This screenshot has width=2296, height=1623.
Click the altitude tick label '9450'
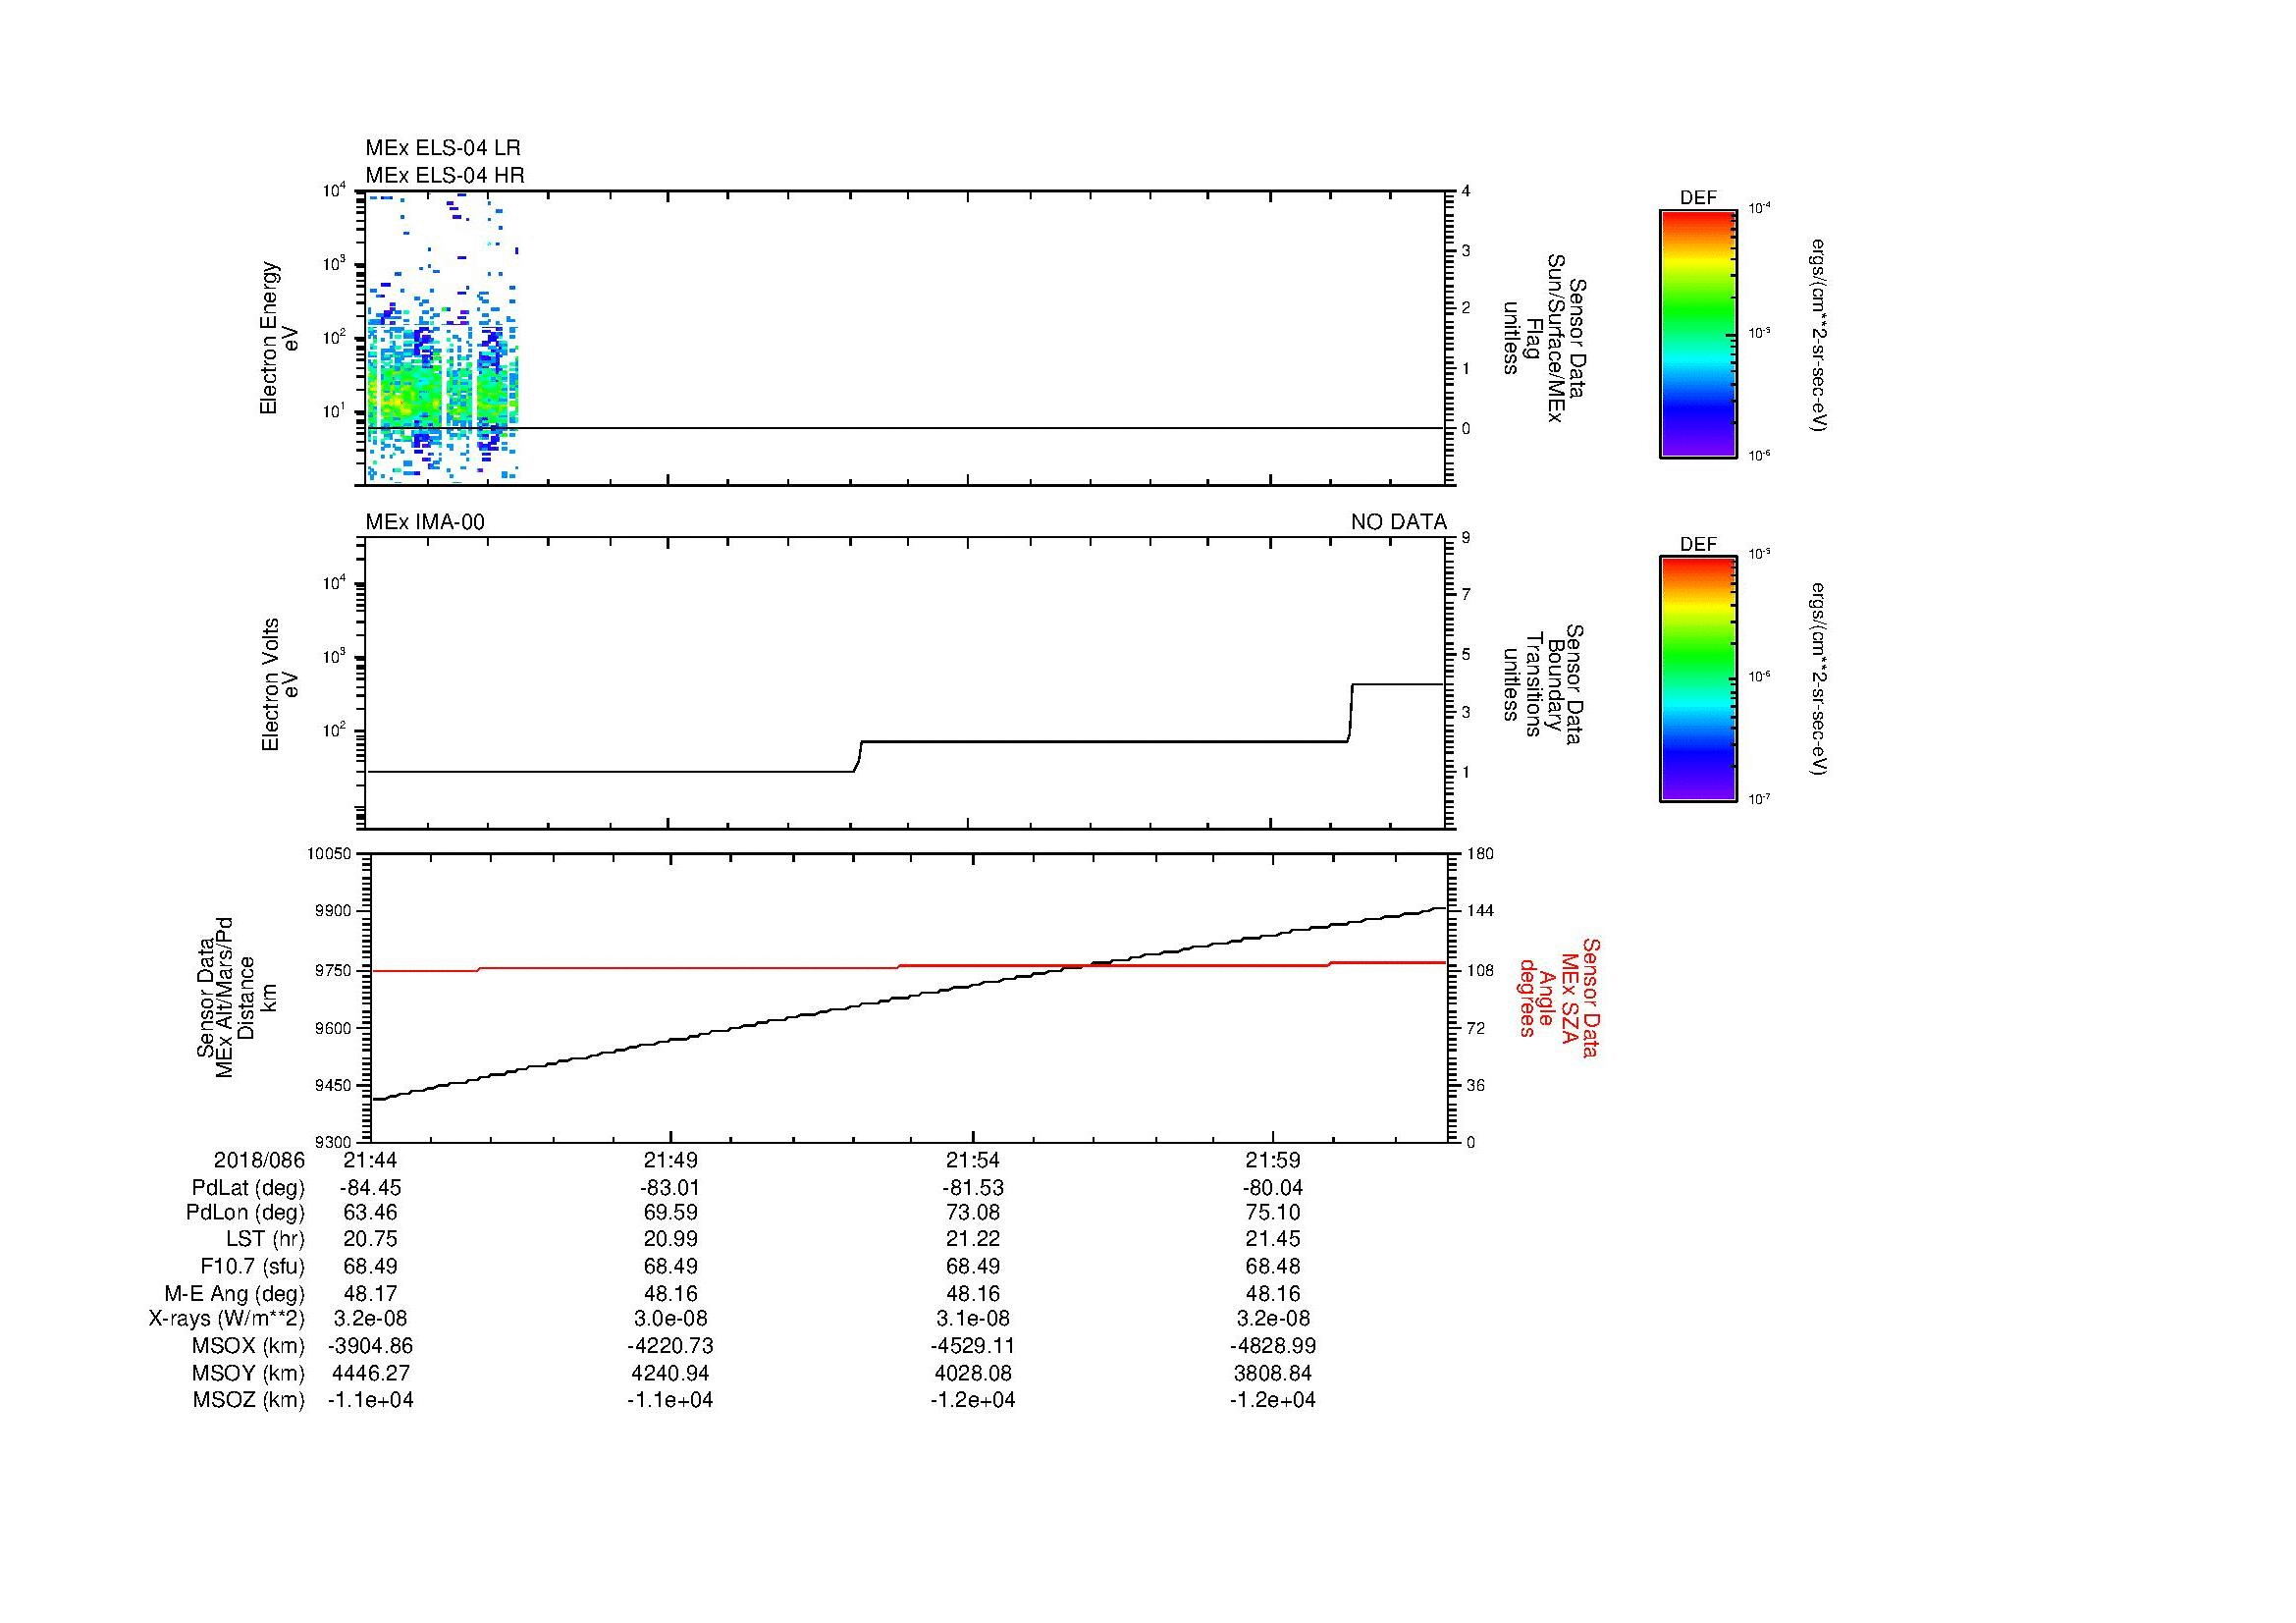coord(334,1085)
